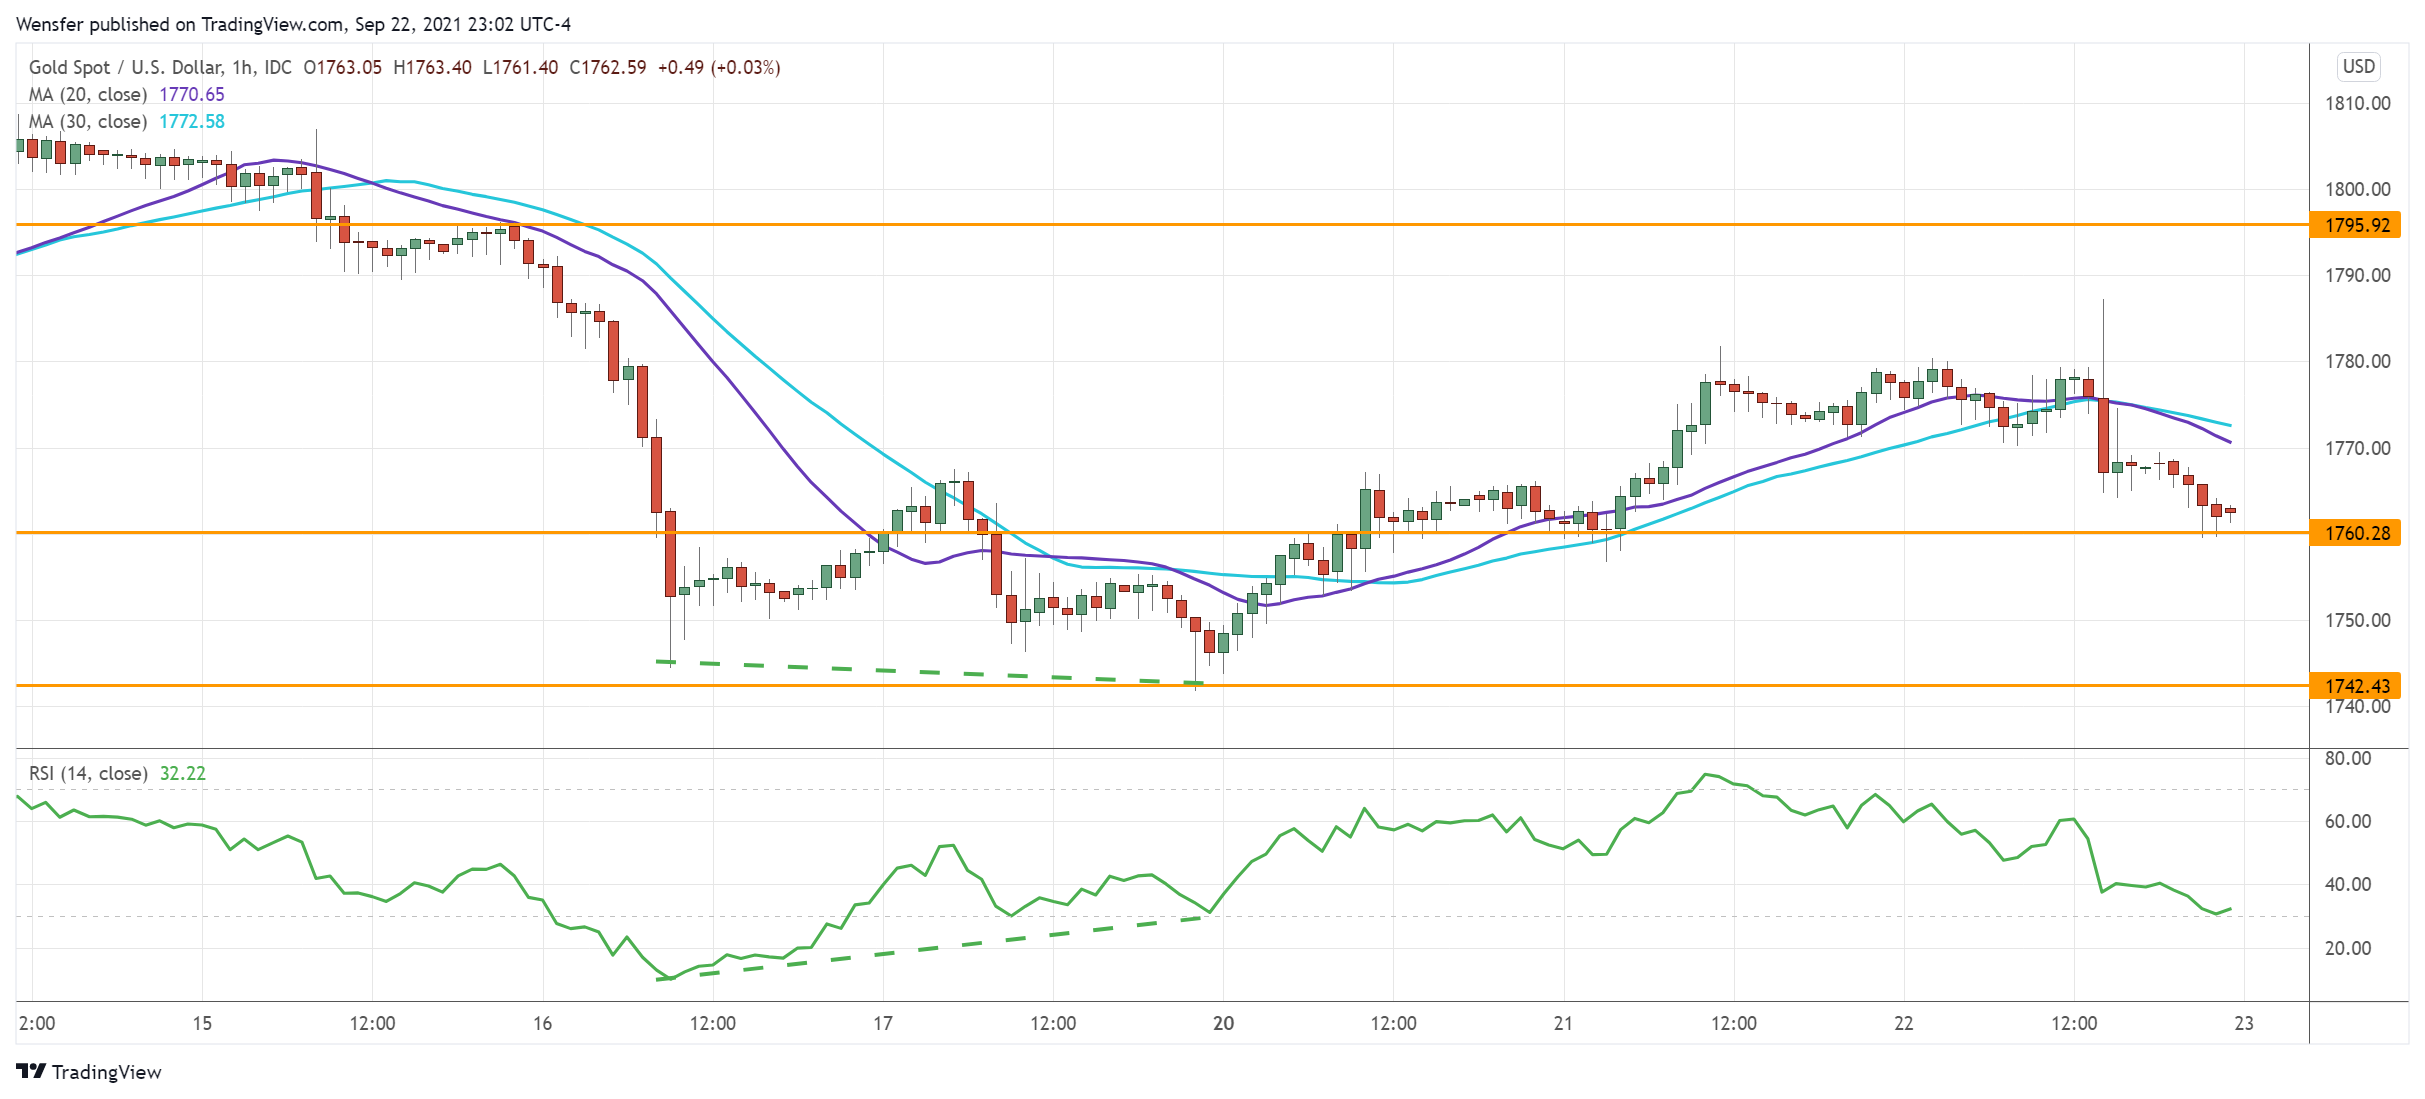Click the MA 20 value 1770.65
Screen dimensions: 2425x1099
pos(192,94)
